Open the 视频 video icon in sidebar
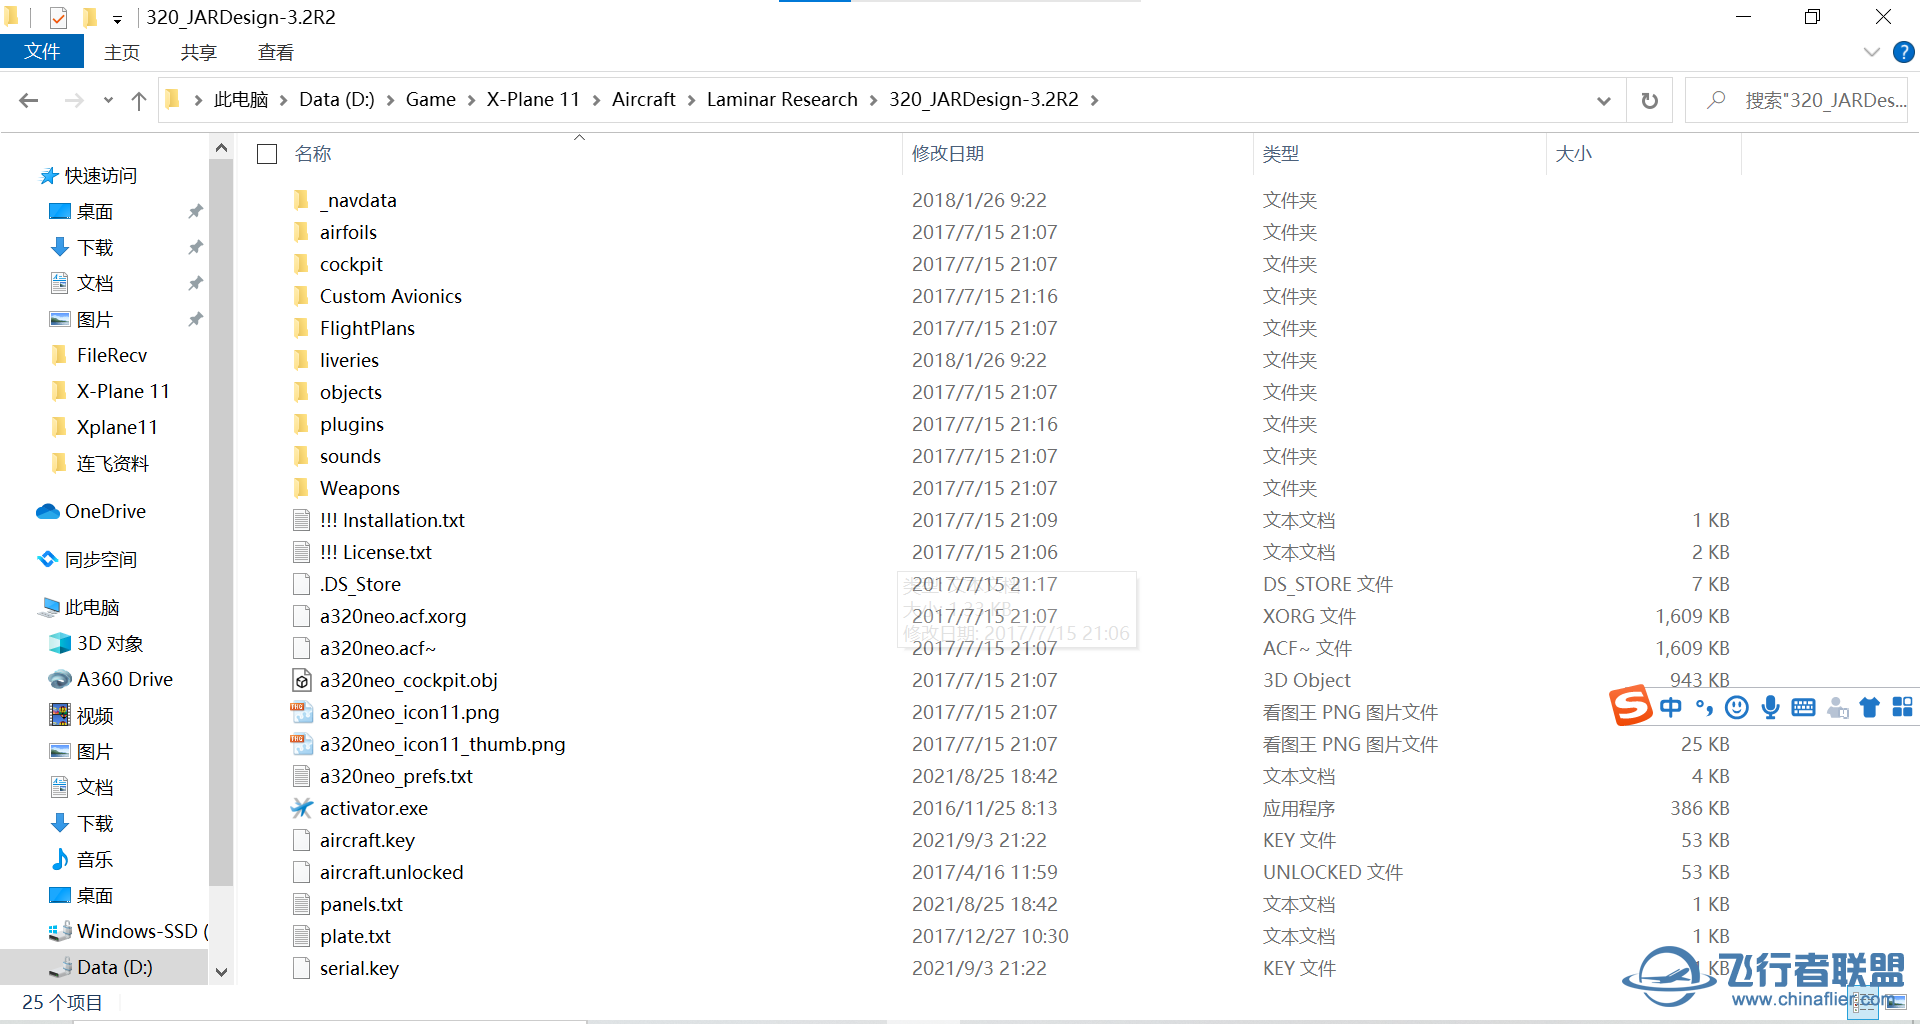Image resolution: width=1920 pixels, height=1024 pixels. (60, 715)
